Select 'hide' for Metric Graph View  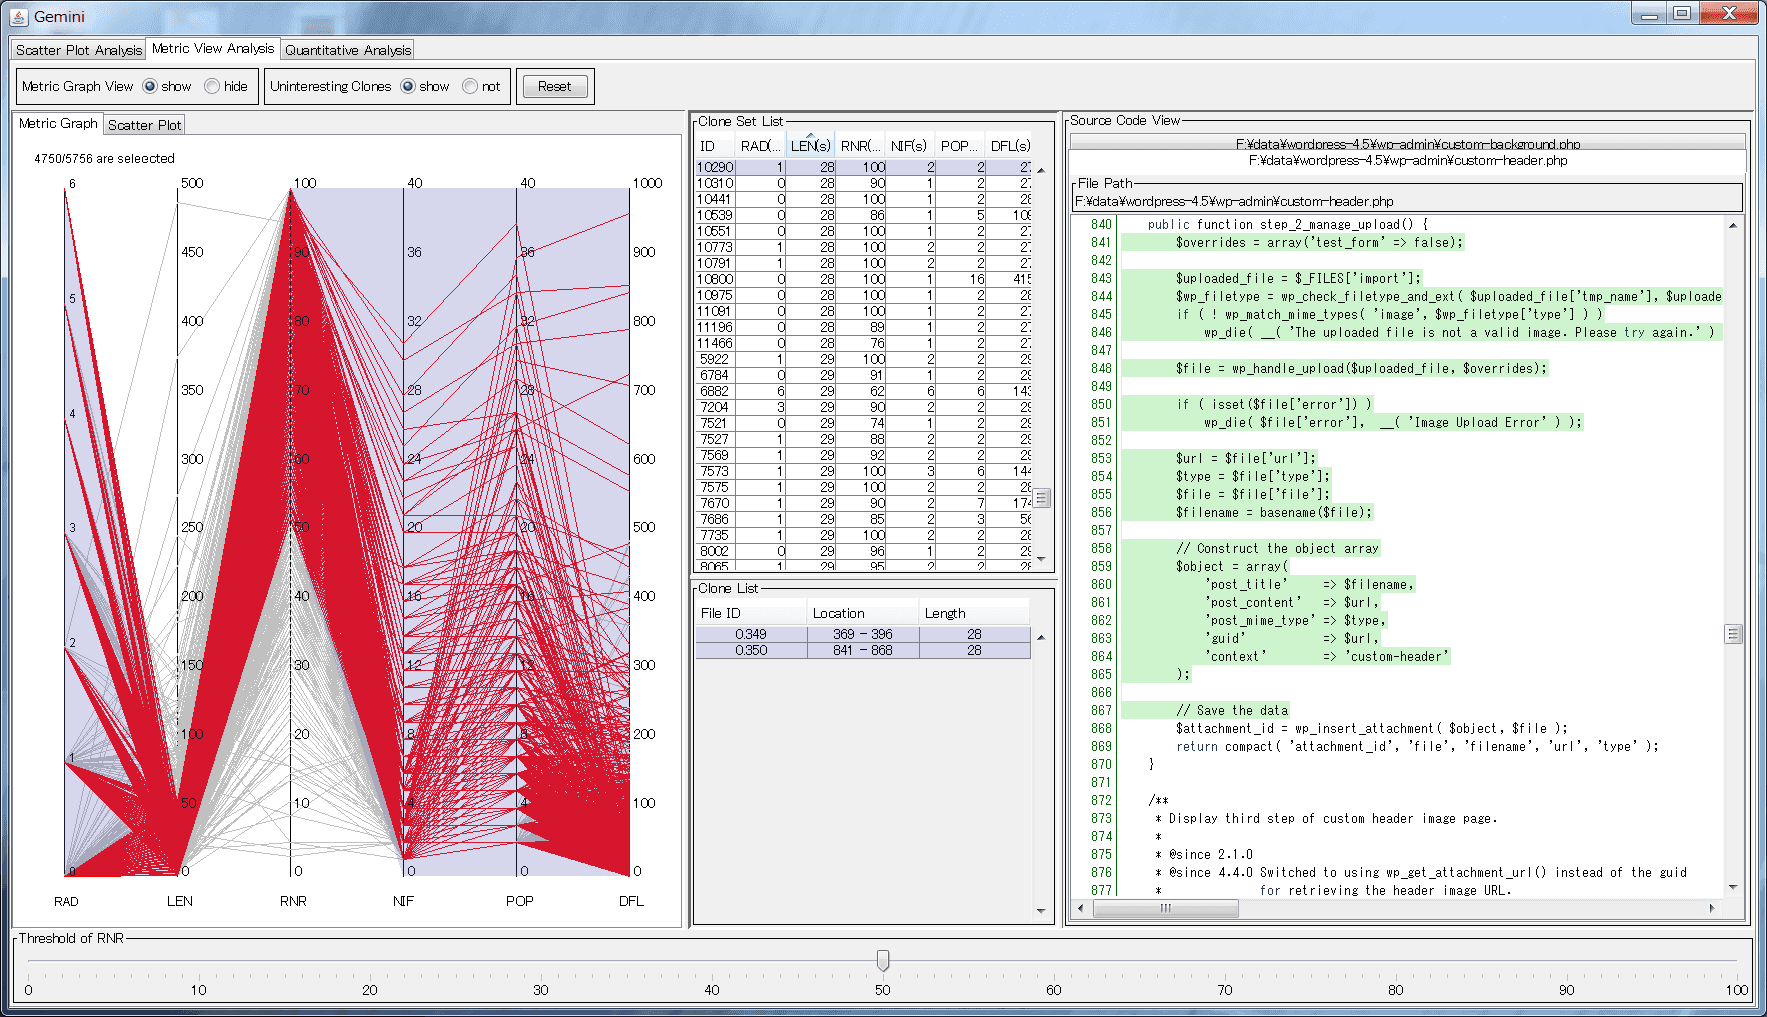pyautogui.click(x=212, y=87)
